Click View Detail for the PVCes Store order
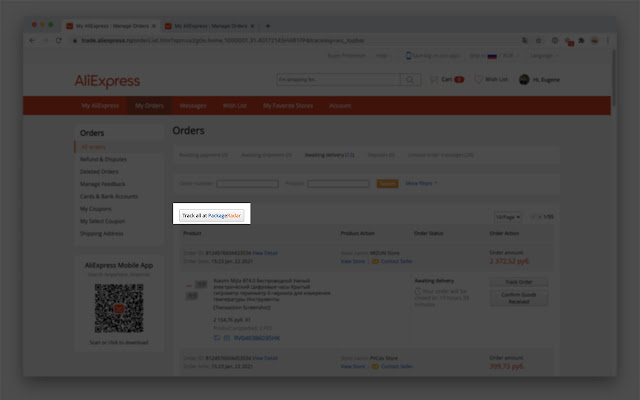The width and height of the screenshot is (640, 400). coord(265,358)
